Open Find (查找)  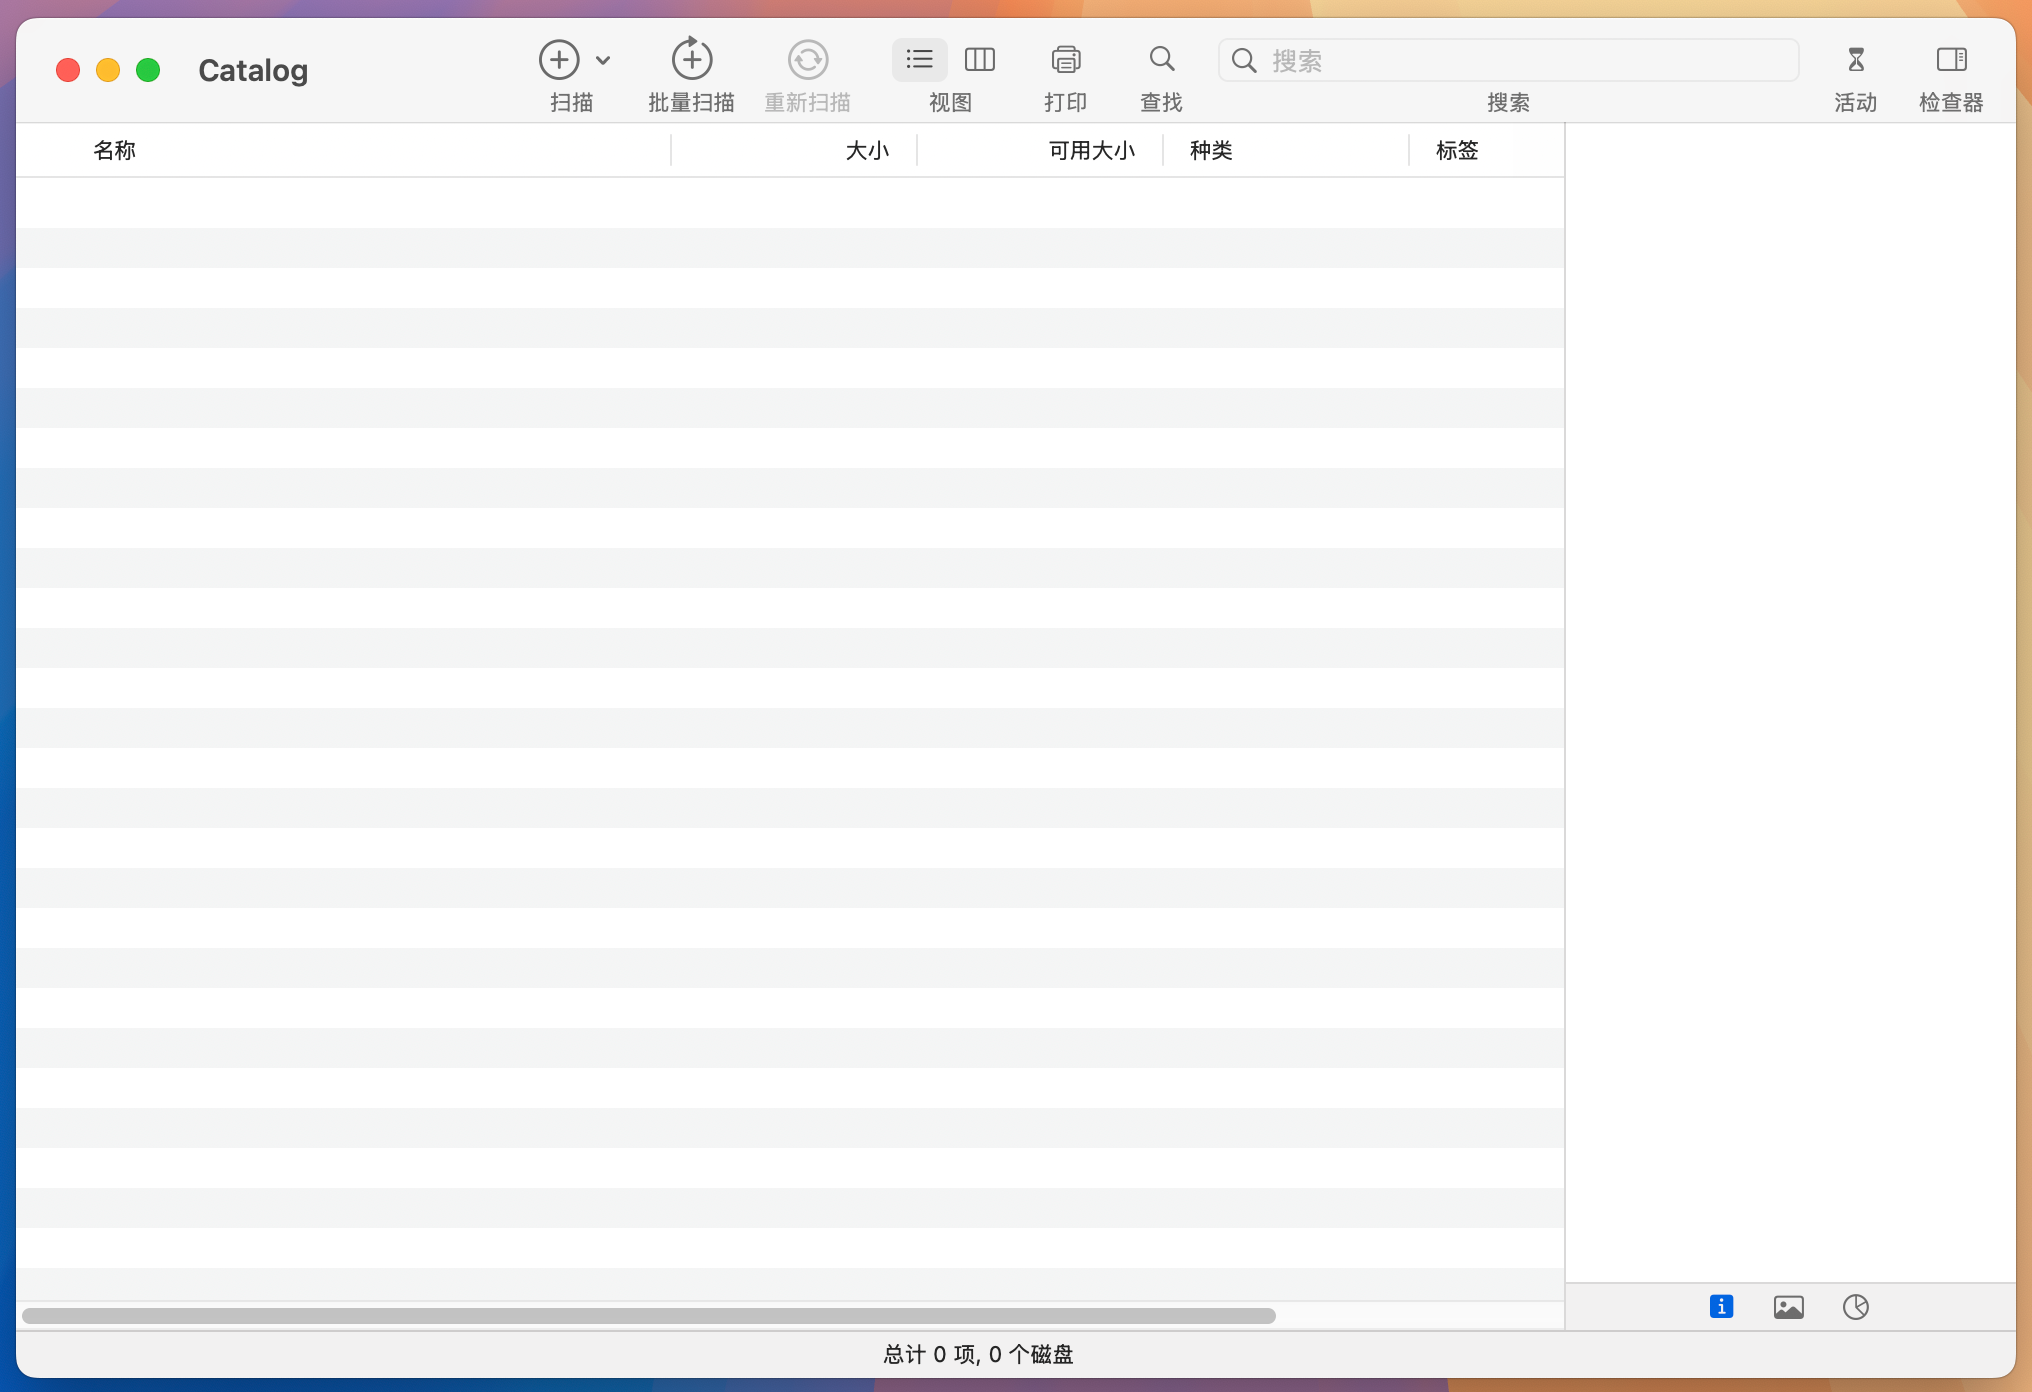(x=1160, y=60)
